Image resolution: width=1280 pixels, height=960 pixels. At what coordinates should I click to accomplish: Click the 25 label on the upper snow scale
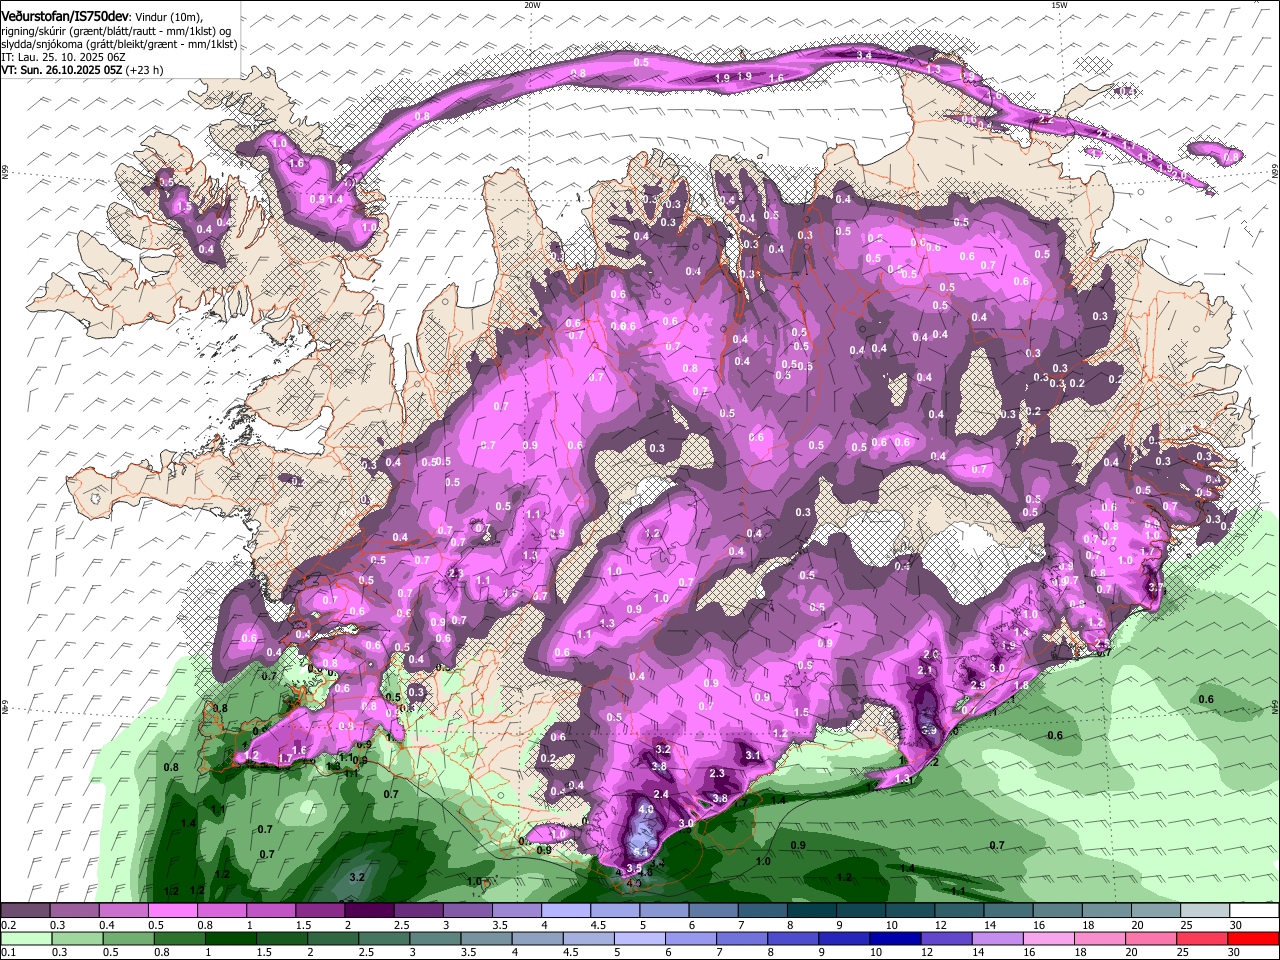tap(1185, 925)
